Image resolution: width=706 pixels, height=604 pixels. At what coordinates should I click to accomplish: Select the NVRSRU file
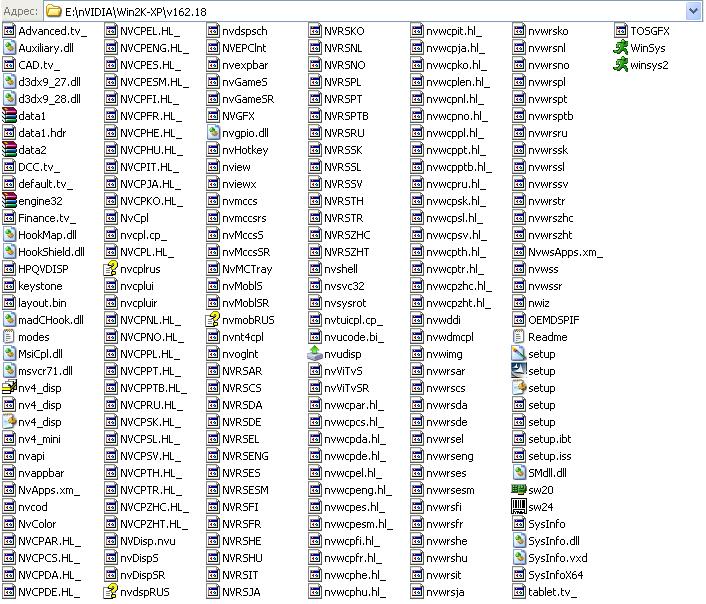(x=337, y=133)
